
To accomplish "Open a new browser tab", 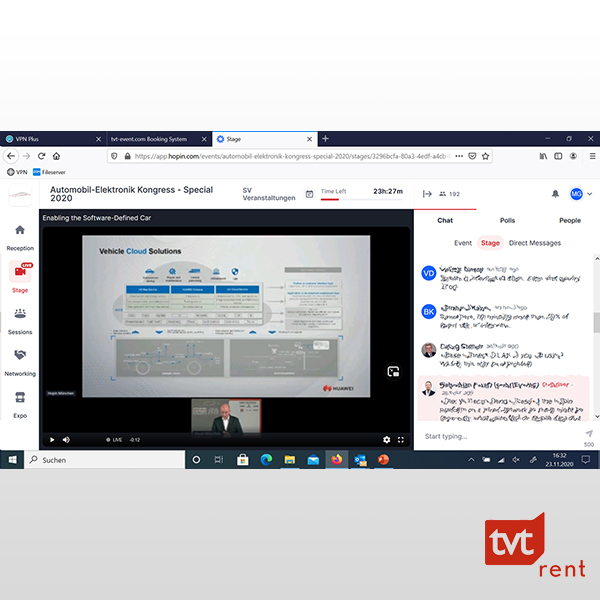I will click(x=325, y=139).
